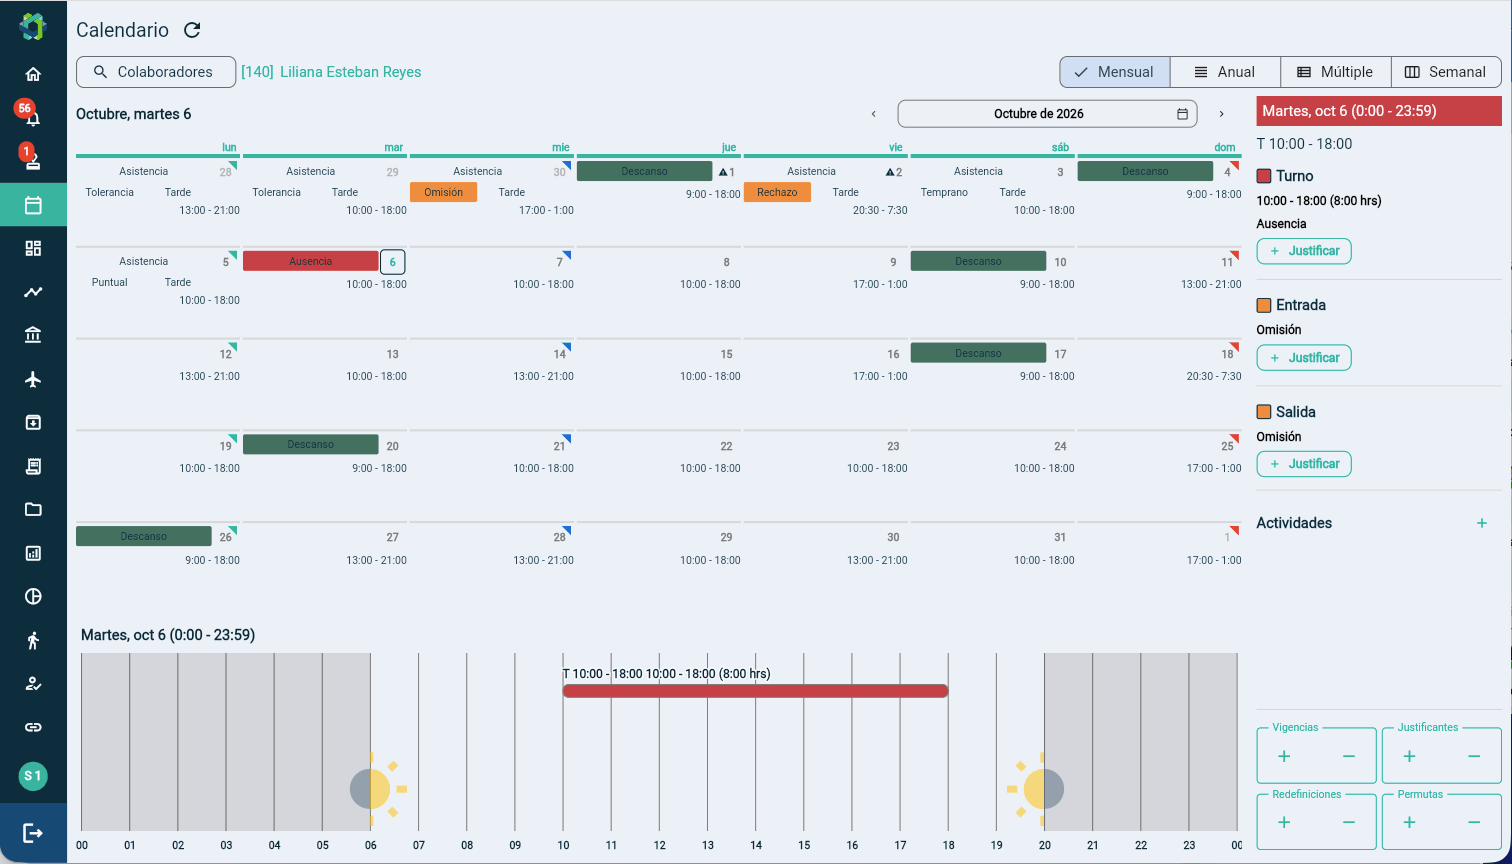Open the dashboard widgets icon in the sidebar
Viewport: 1512px width, 864px height.
tap(33, 248)
